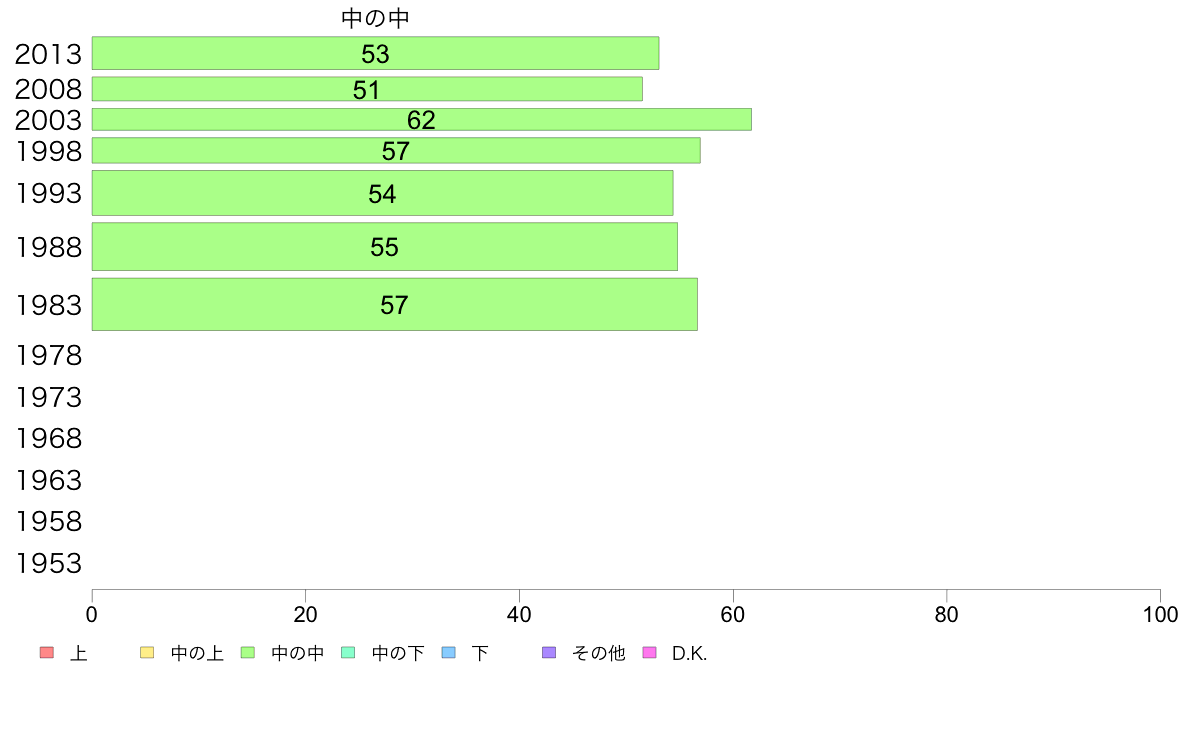Click the 100 axis tick label
Viewport: 1188px width, 736px height.
[x=1160, y=615]
